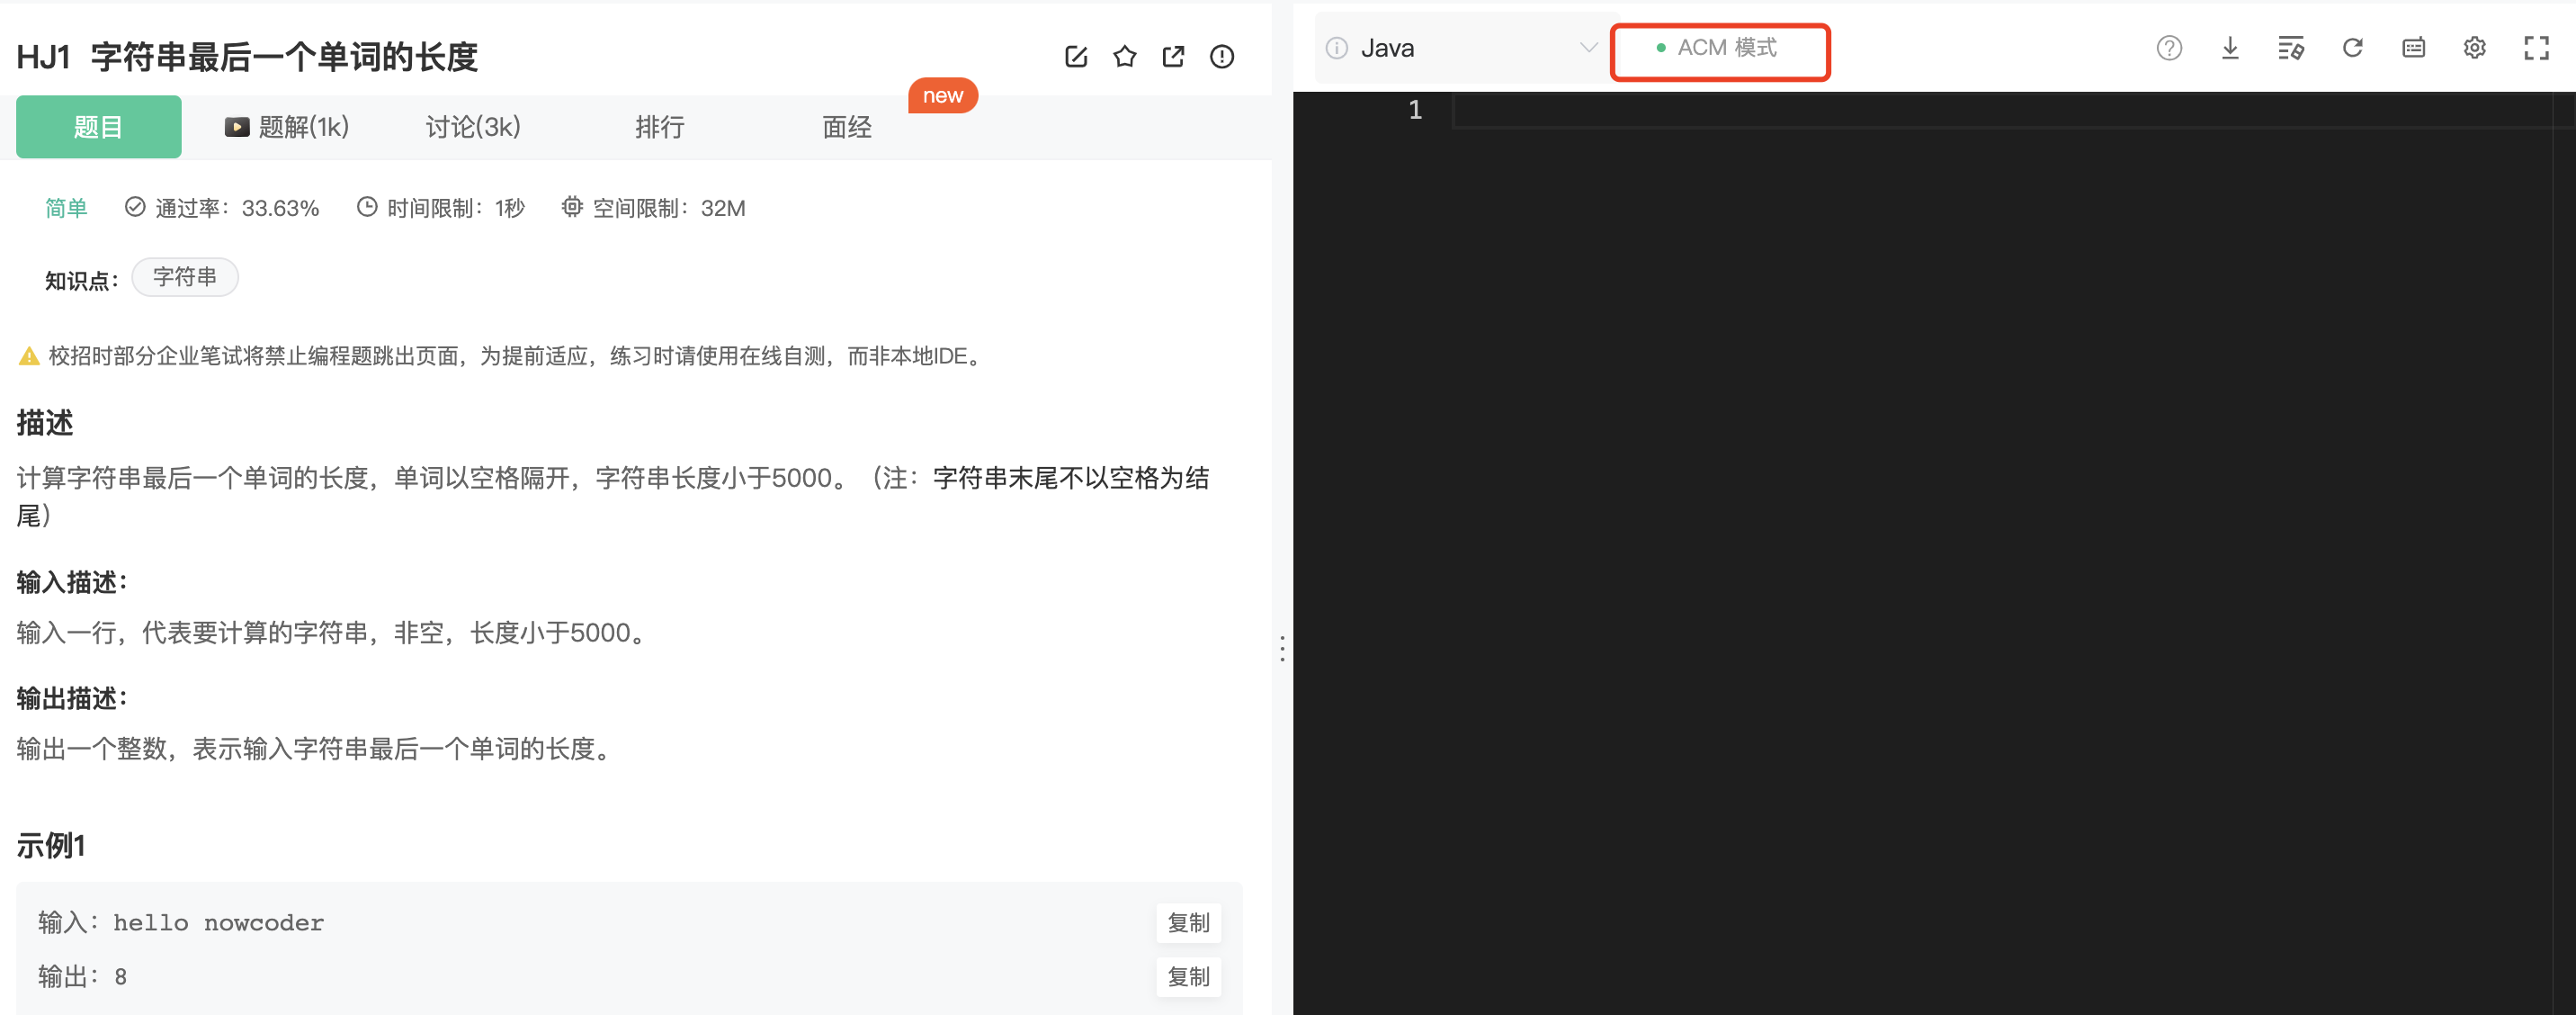
Task: Open the 讨论(3k) tab
Action: click(473, 127)
